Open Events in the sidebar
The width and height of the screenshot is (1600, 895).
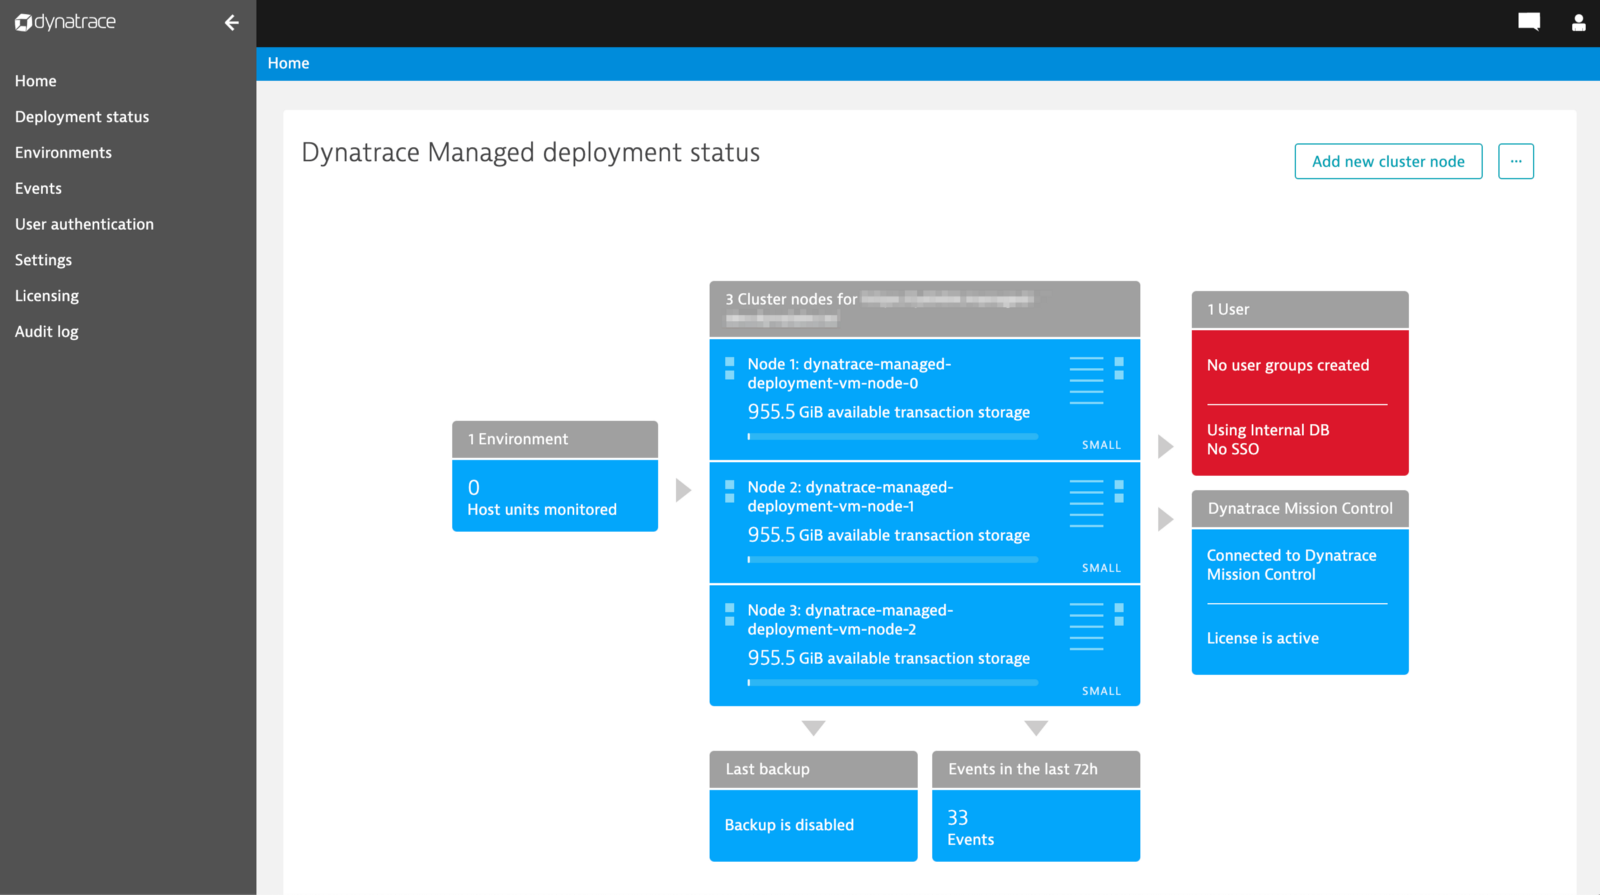pyautogui.click(x=38, y=189)
